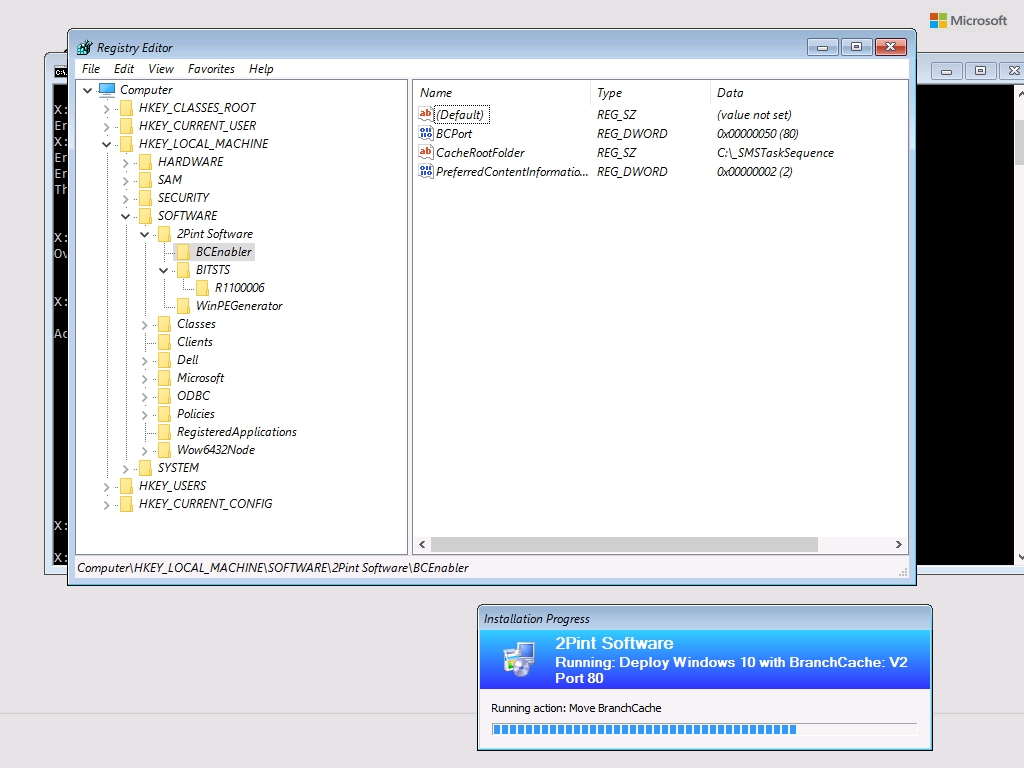Expand the HKEY_CLASSES_ROOT hive
Viewport: 1024px width, 768px height.
107,108
